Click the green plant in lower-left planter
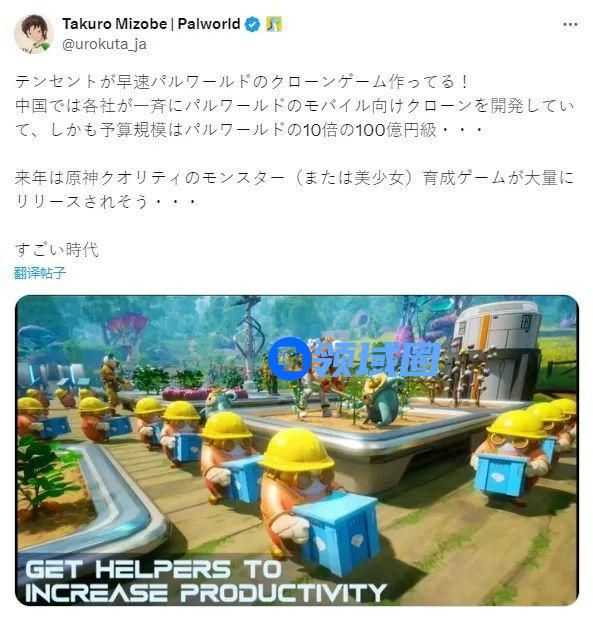The image size is (593, 619). click(43, 470)
